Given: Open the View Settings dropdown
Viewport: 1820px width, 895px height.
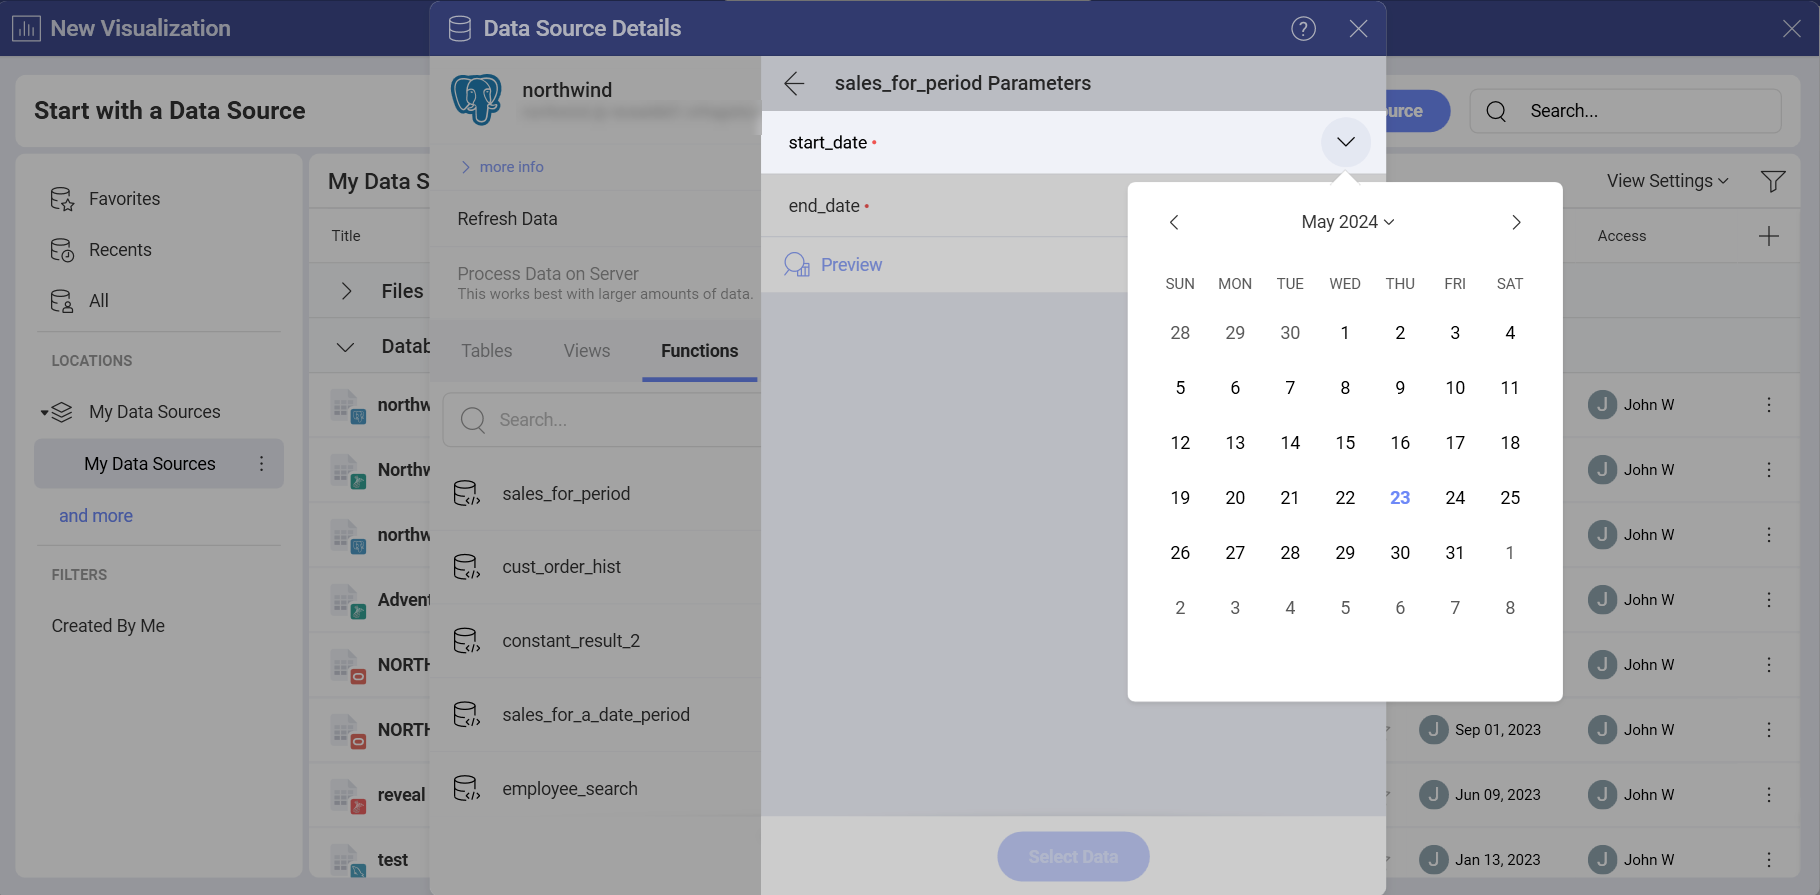Looking at the screenshot, I should point(1667,181).
